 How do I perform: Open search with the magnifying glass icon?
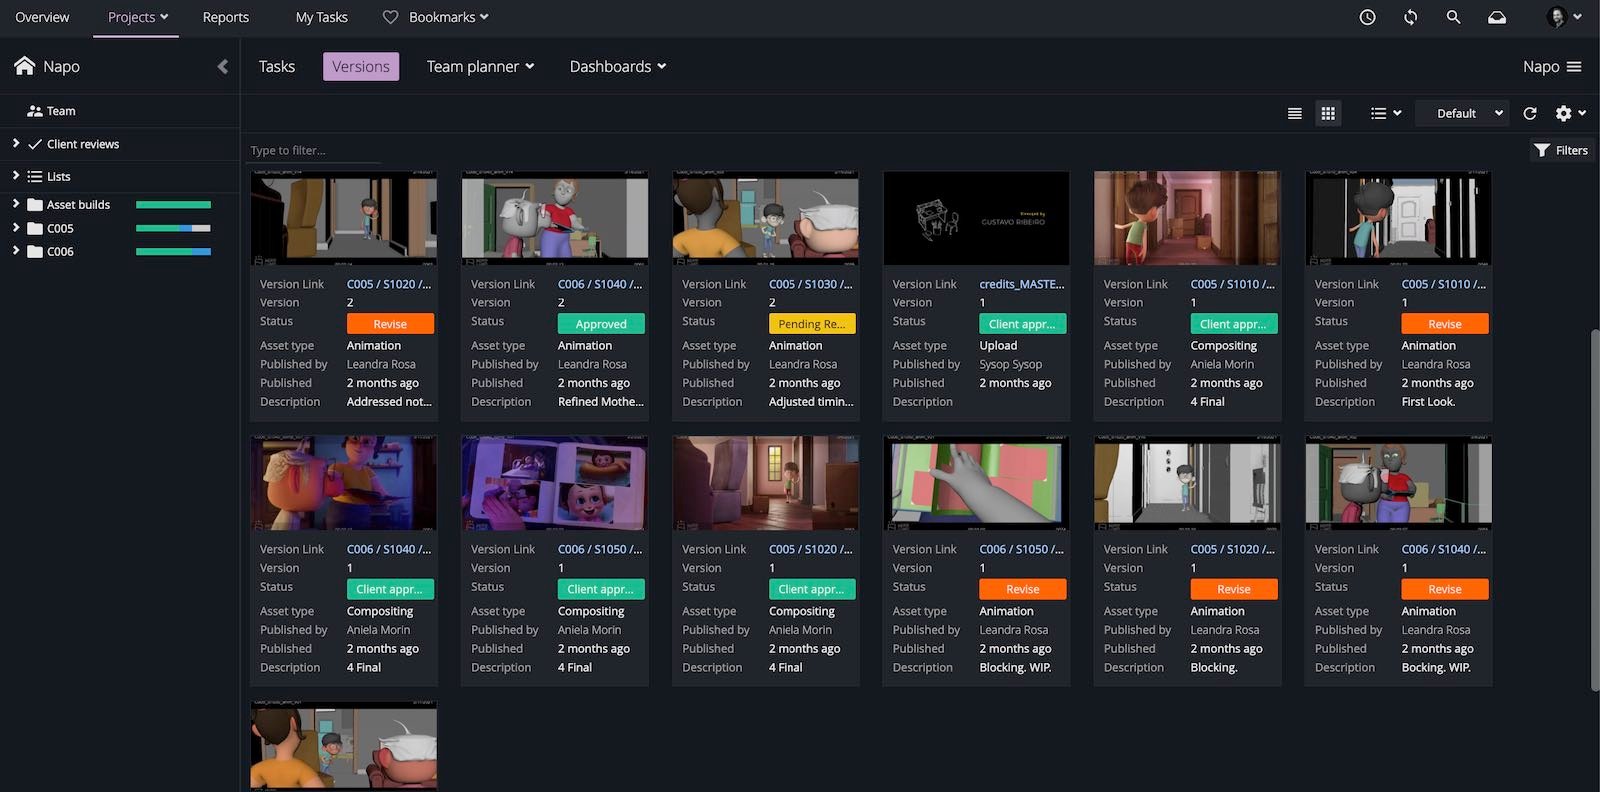[1453, 17]
